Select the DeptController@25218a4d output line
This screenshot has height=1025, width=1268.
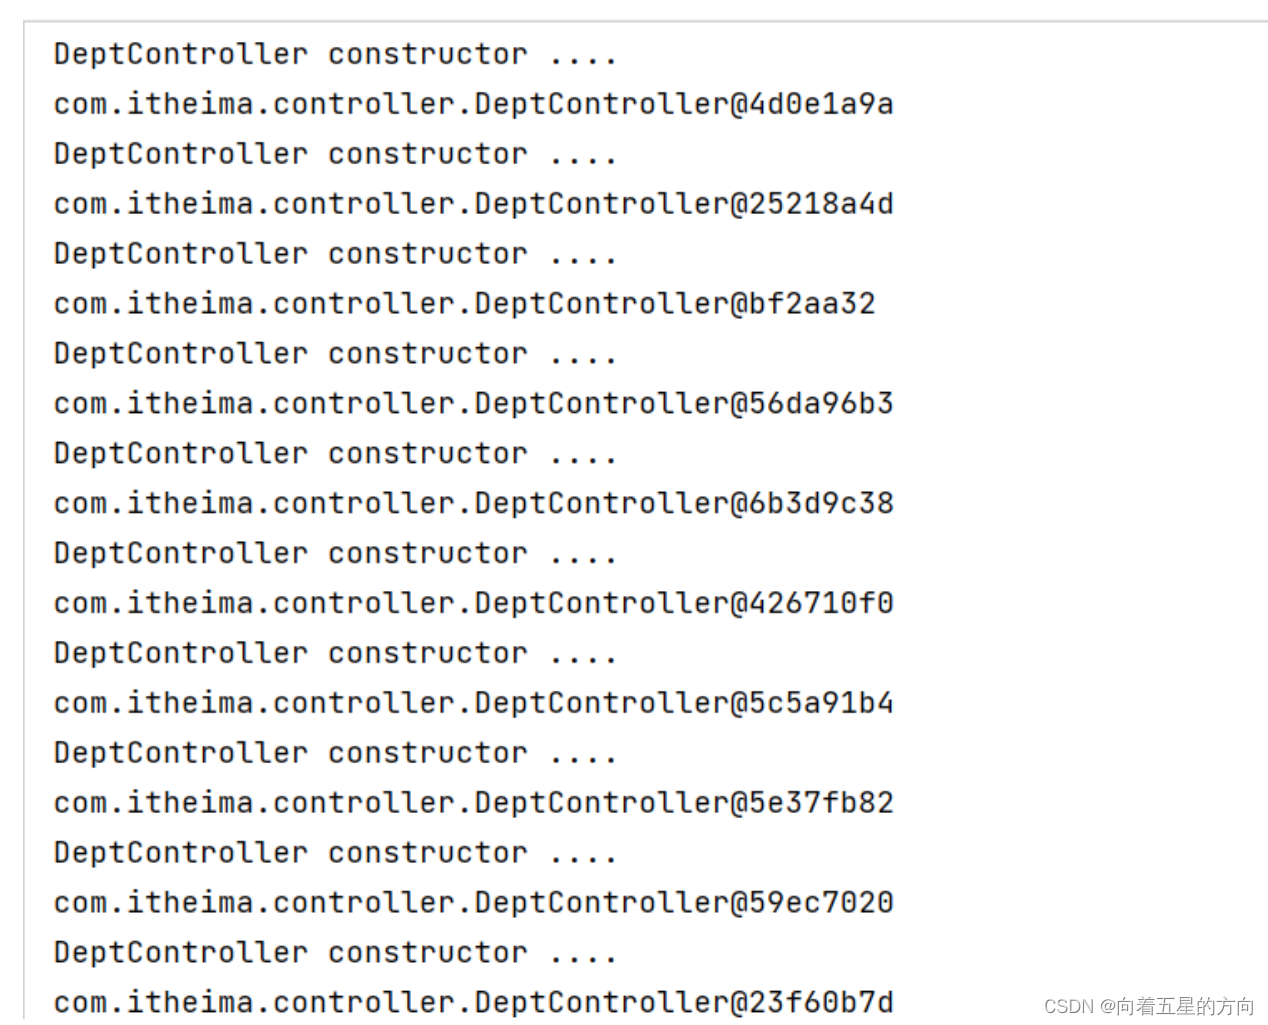coord(473,204)
